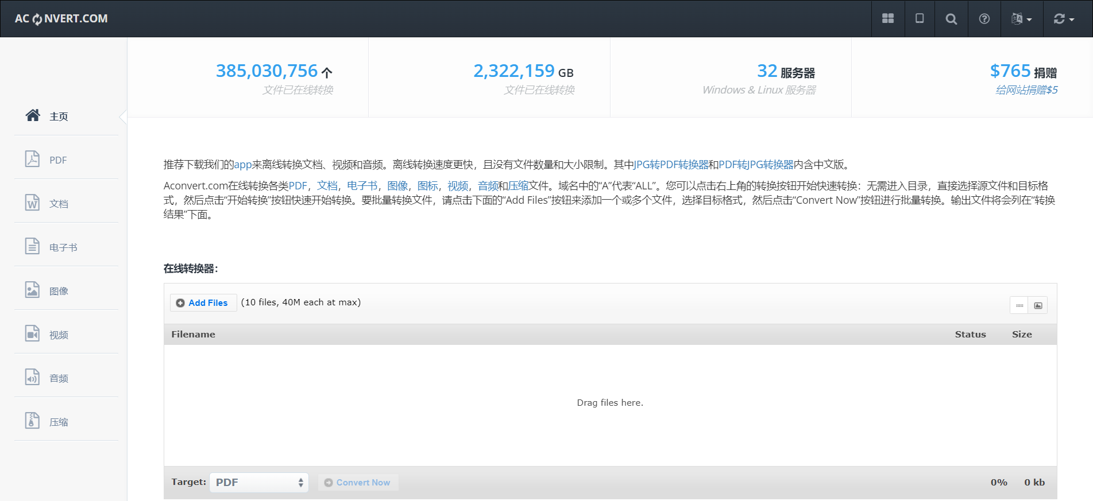Expand the language translation dropdown

1021,19
